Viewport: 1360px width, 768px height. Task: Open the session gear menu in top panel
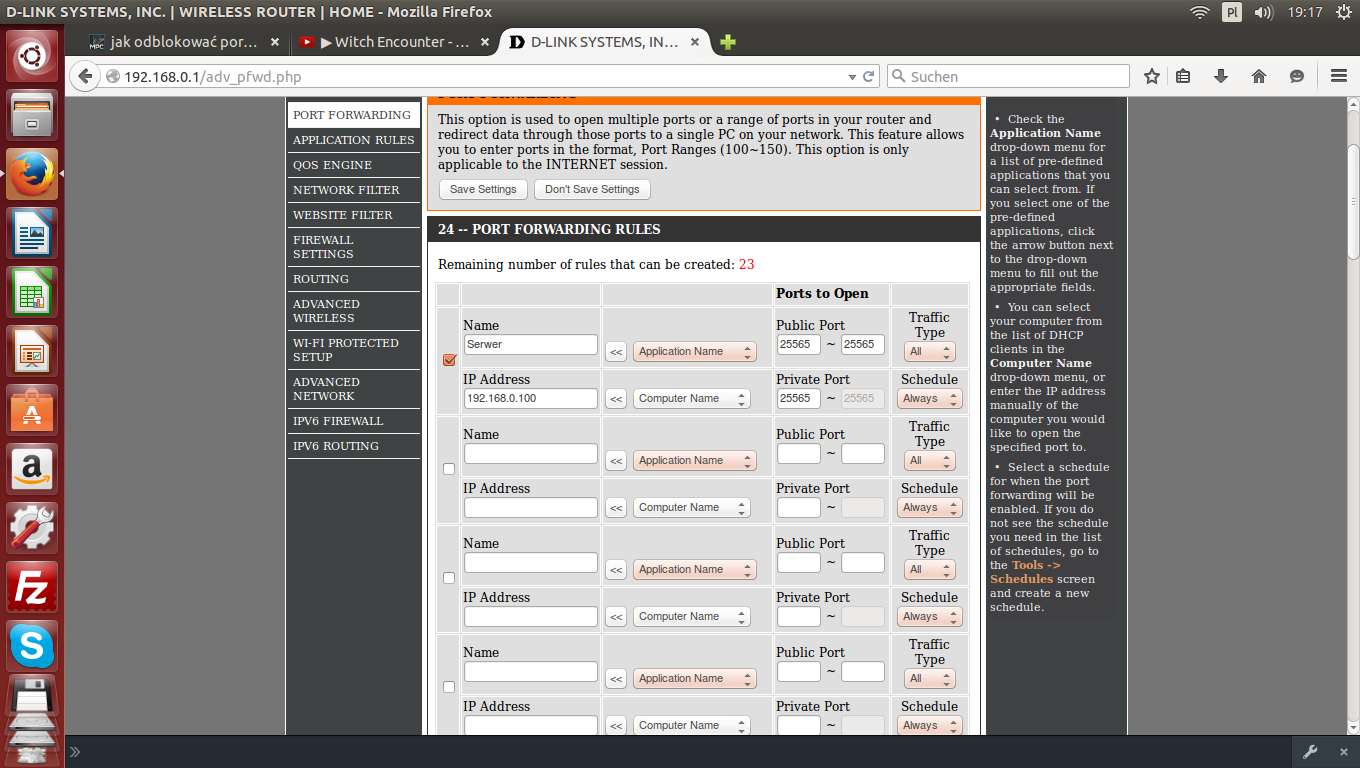(x=1342, y=12)
